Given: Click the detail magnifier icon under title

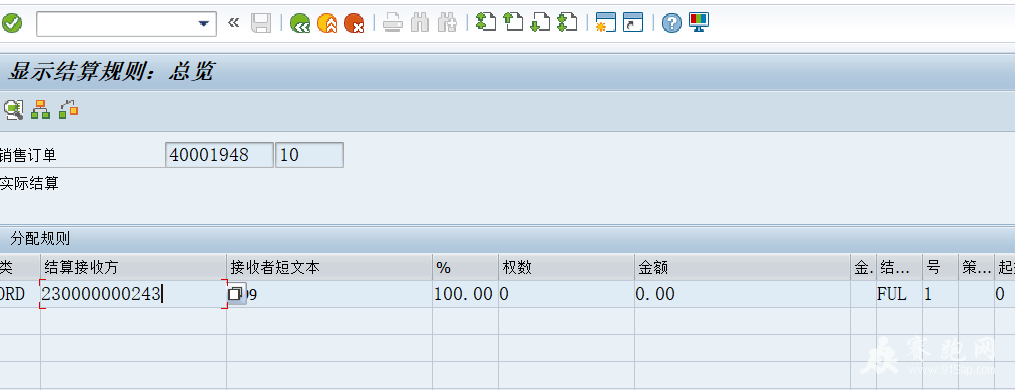Looking at the screenshot, I should (x=13, y=110).
